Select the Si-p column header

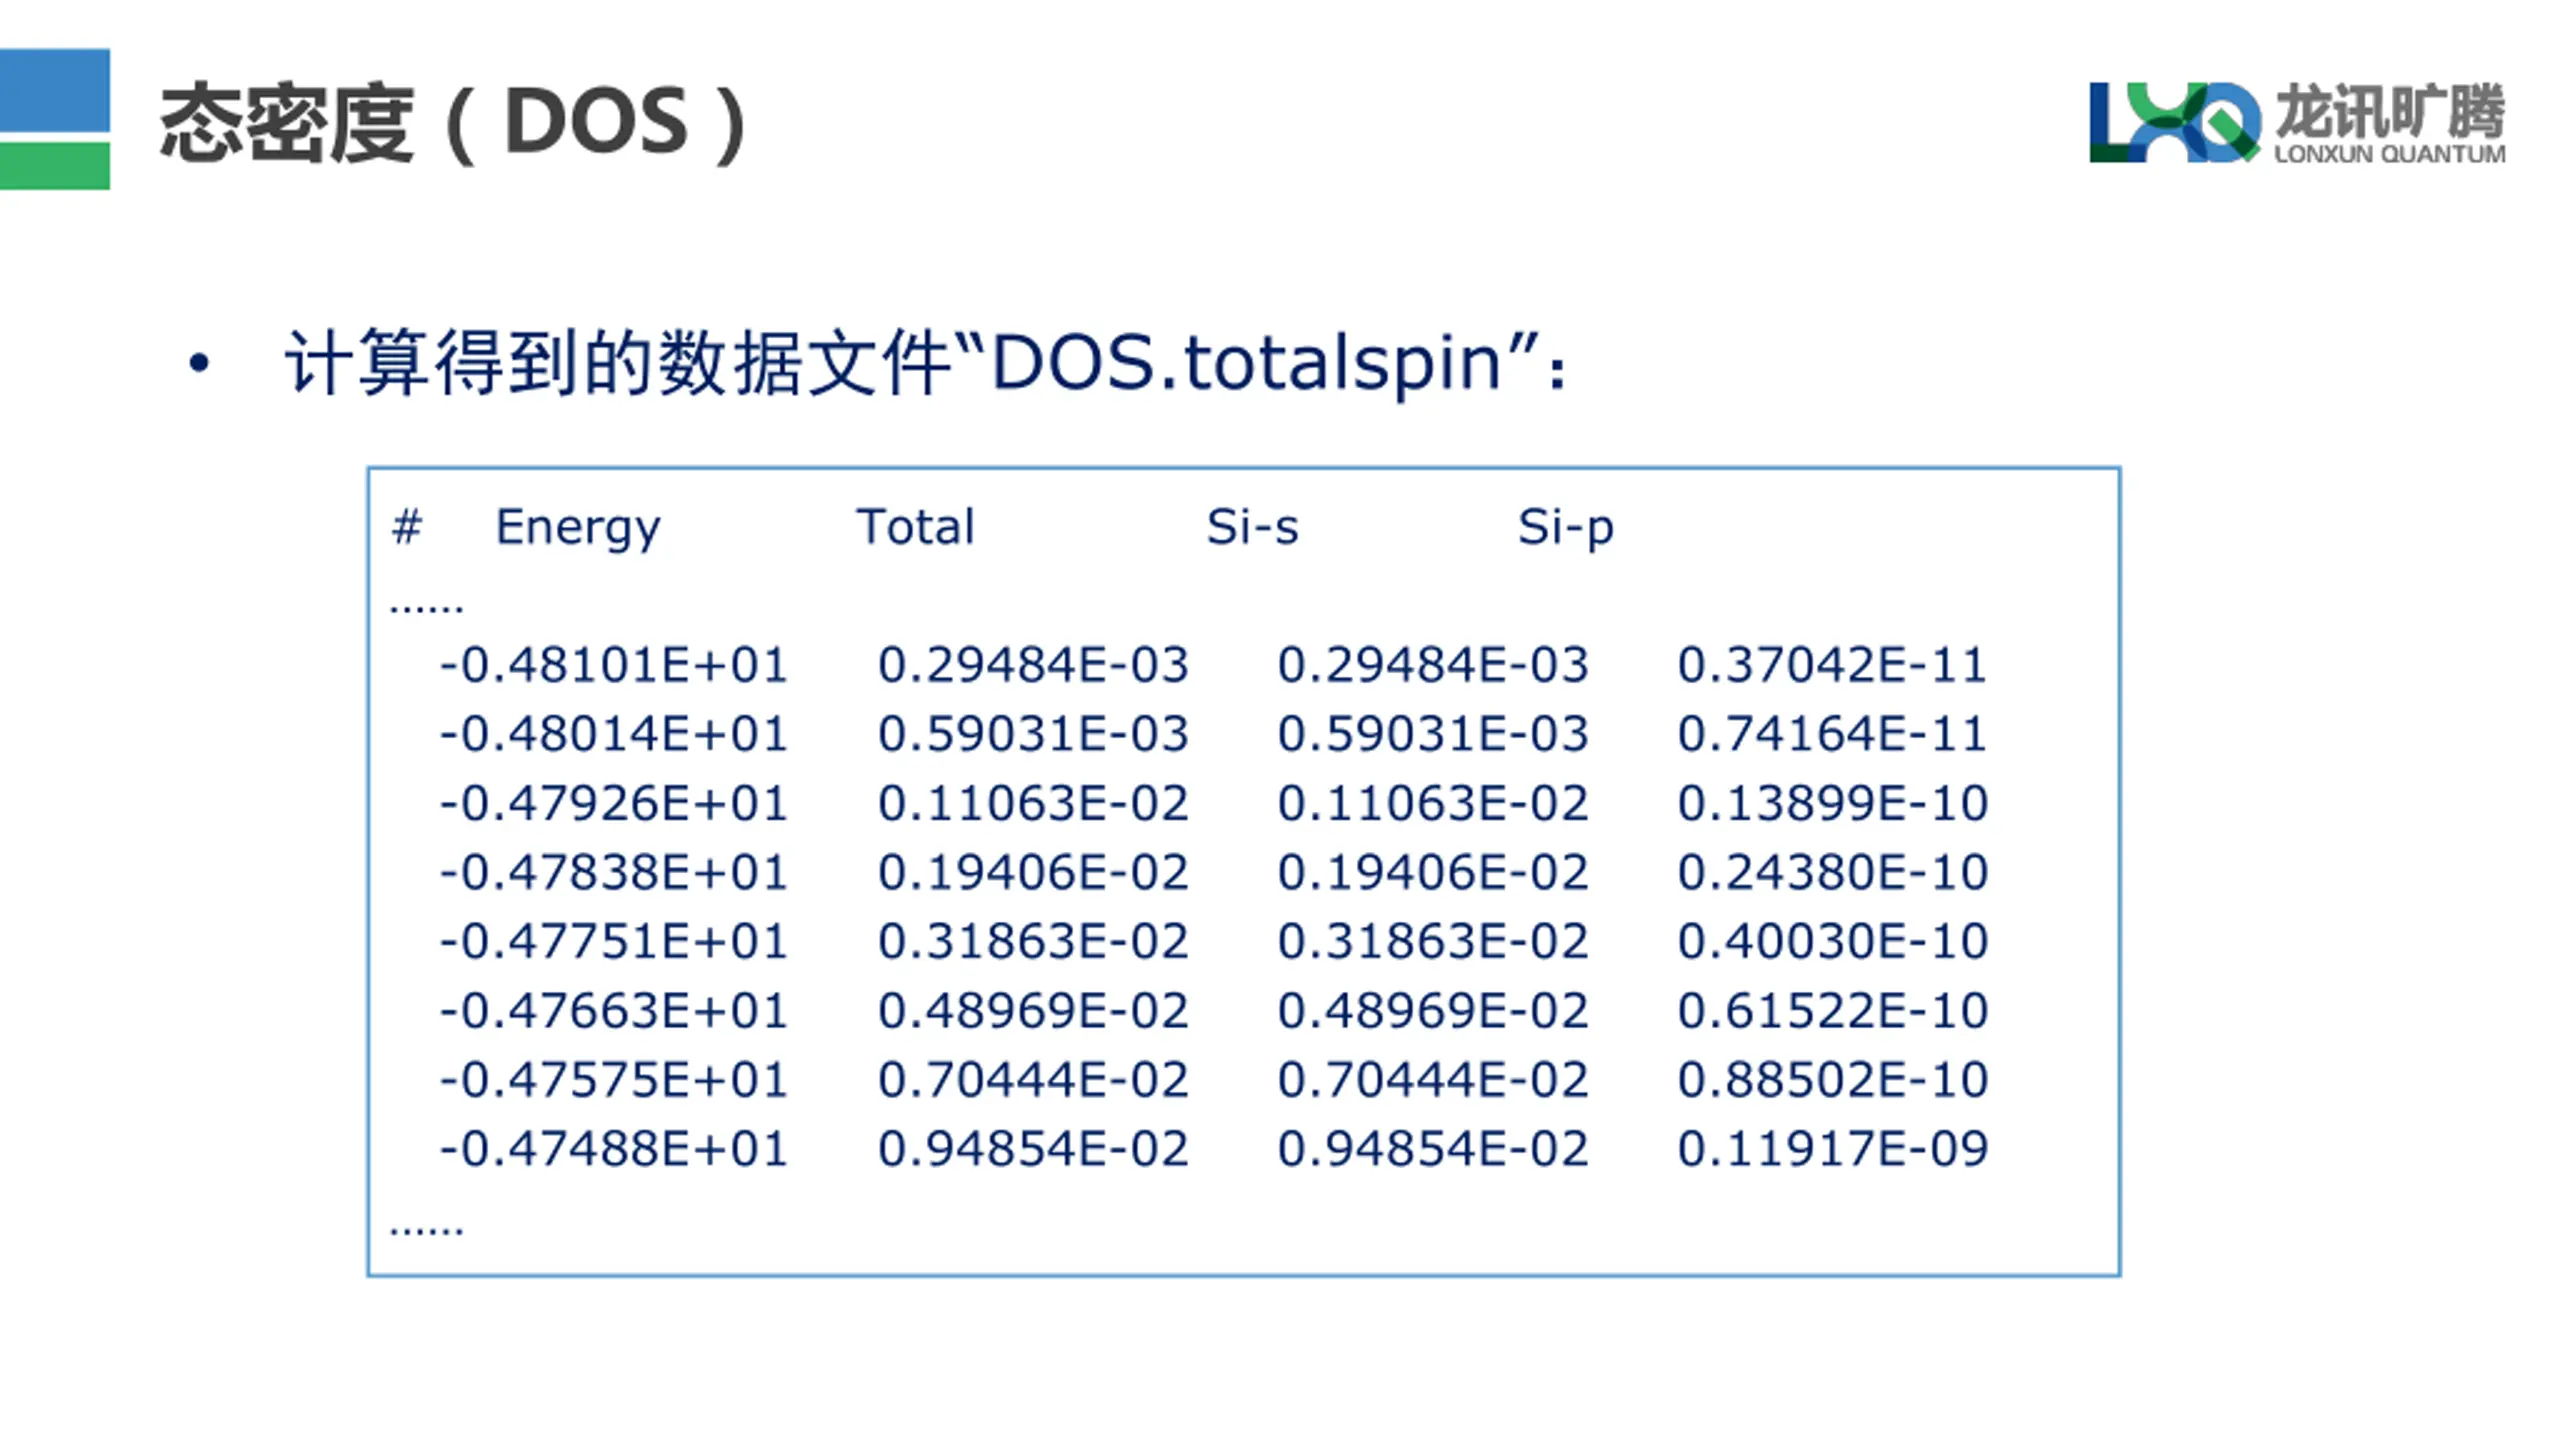coord(1566,527)
